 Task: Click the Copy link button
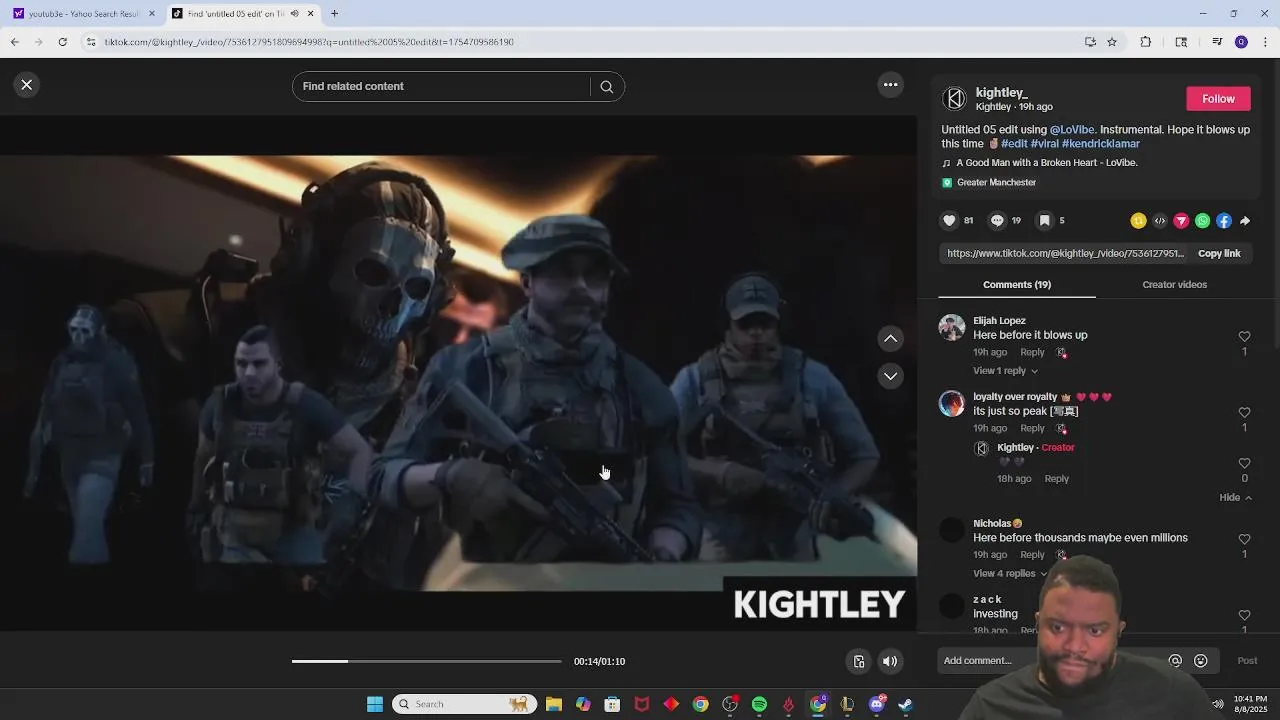[1219, 254]
